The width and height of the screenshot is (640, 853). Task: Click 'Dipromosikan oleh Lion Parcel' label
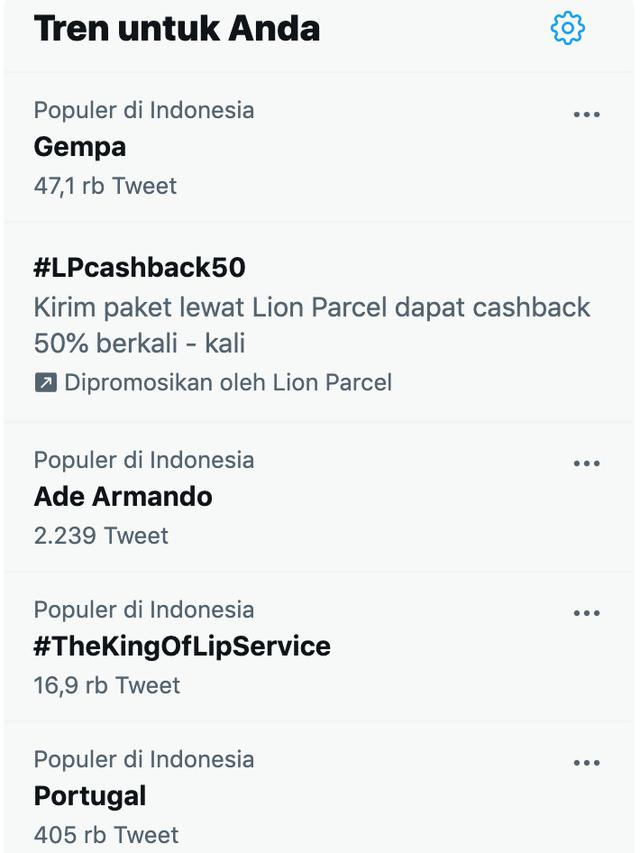click(227, 382)
